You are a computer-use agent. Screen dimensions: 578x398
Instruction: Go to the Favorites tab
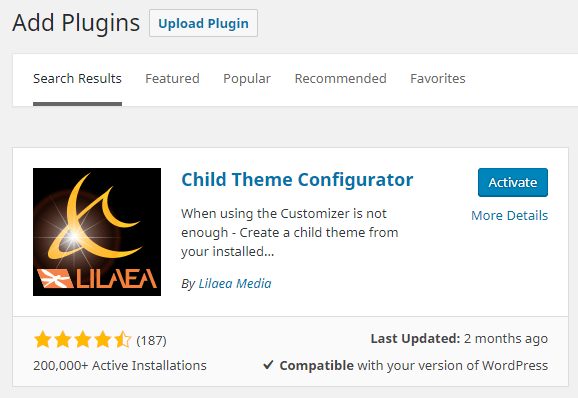click(438, 79)
